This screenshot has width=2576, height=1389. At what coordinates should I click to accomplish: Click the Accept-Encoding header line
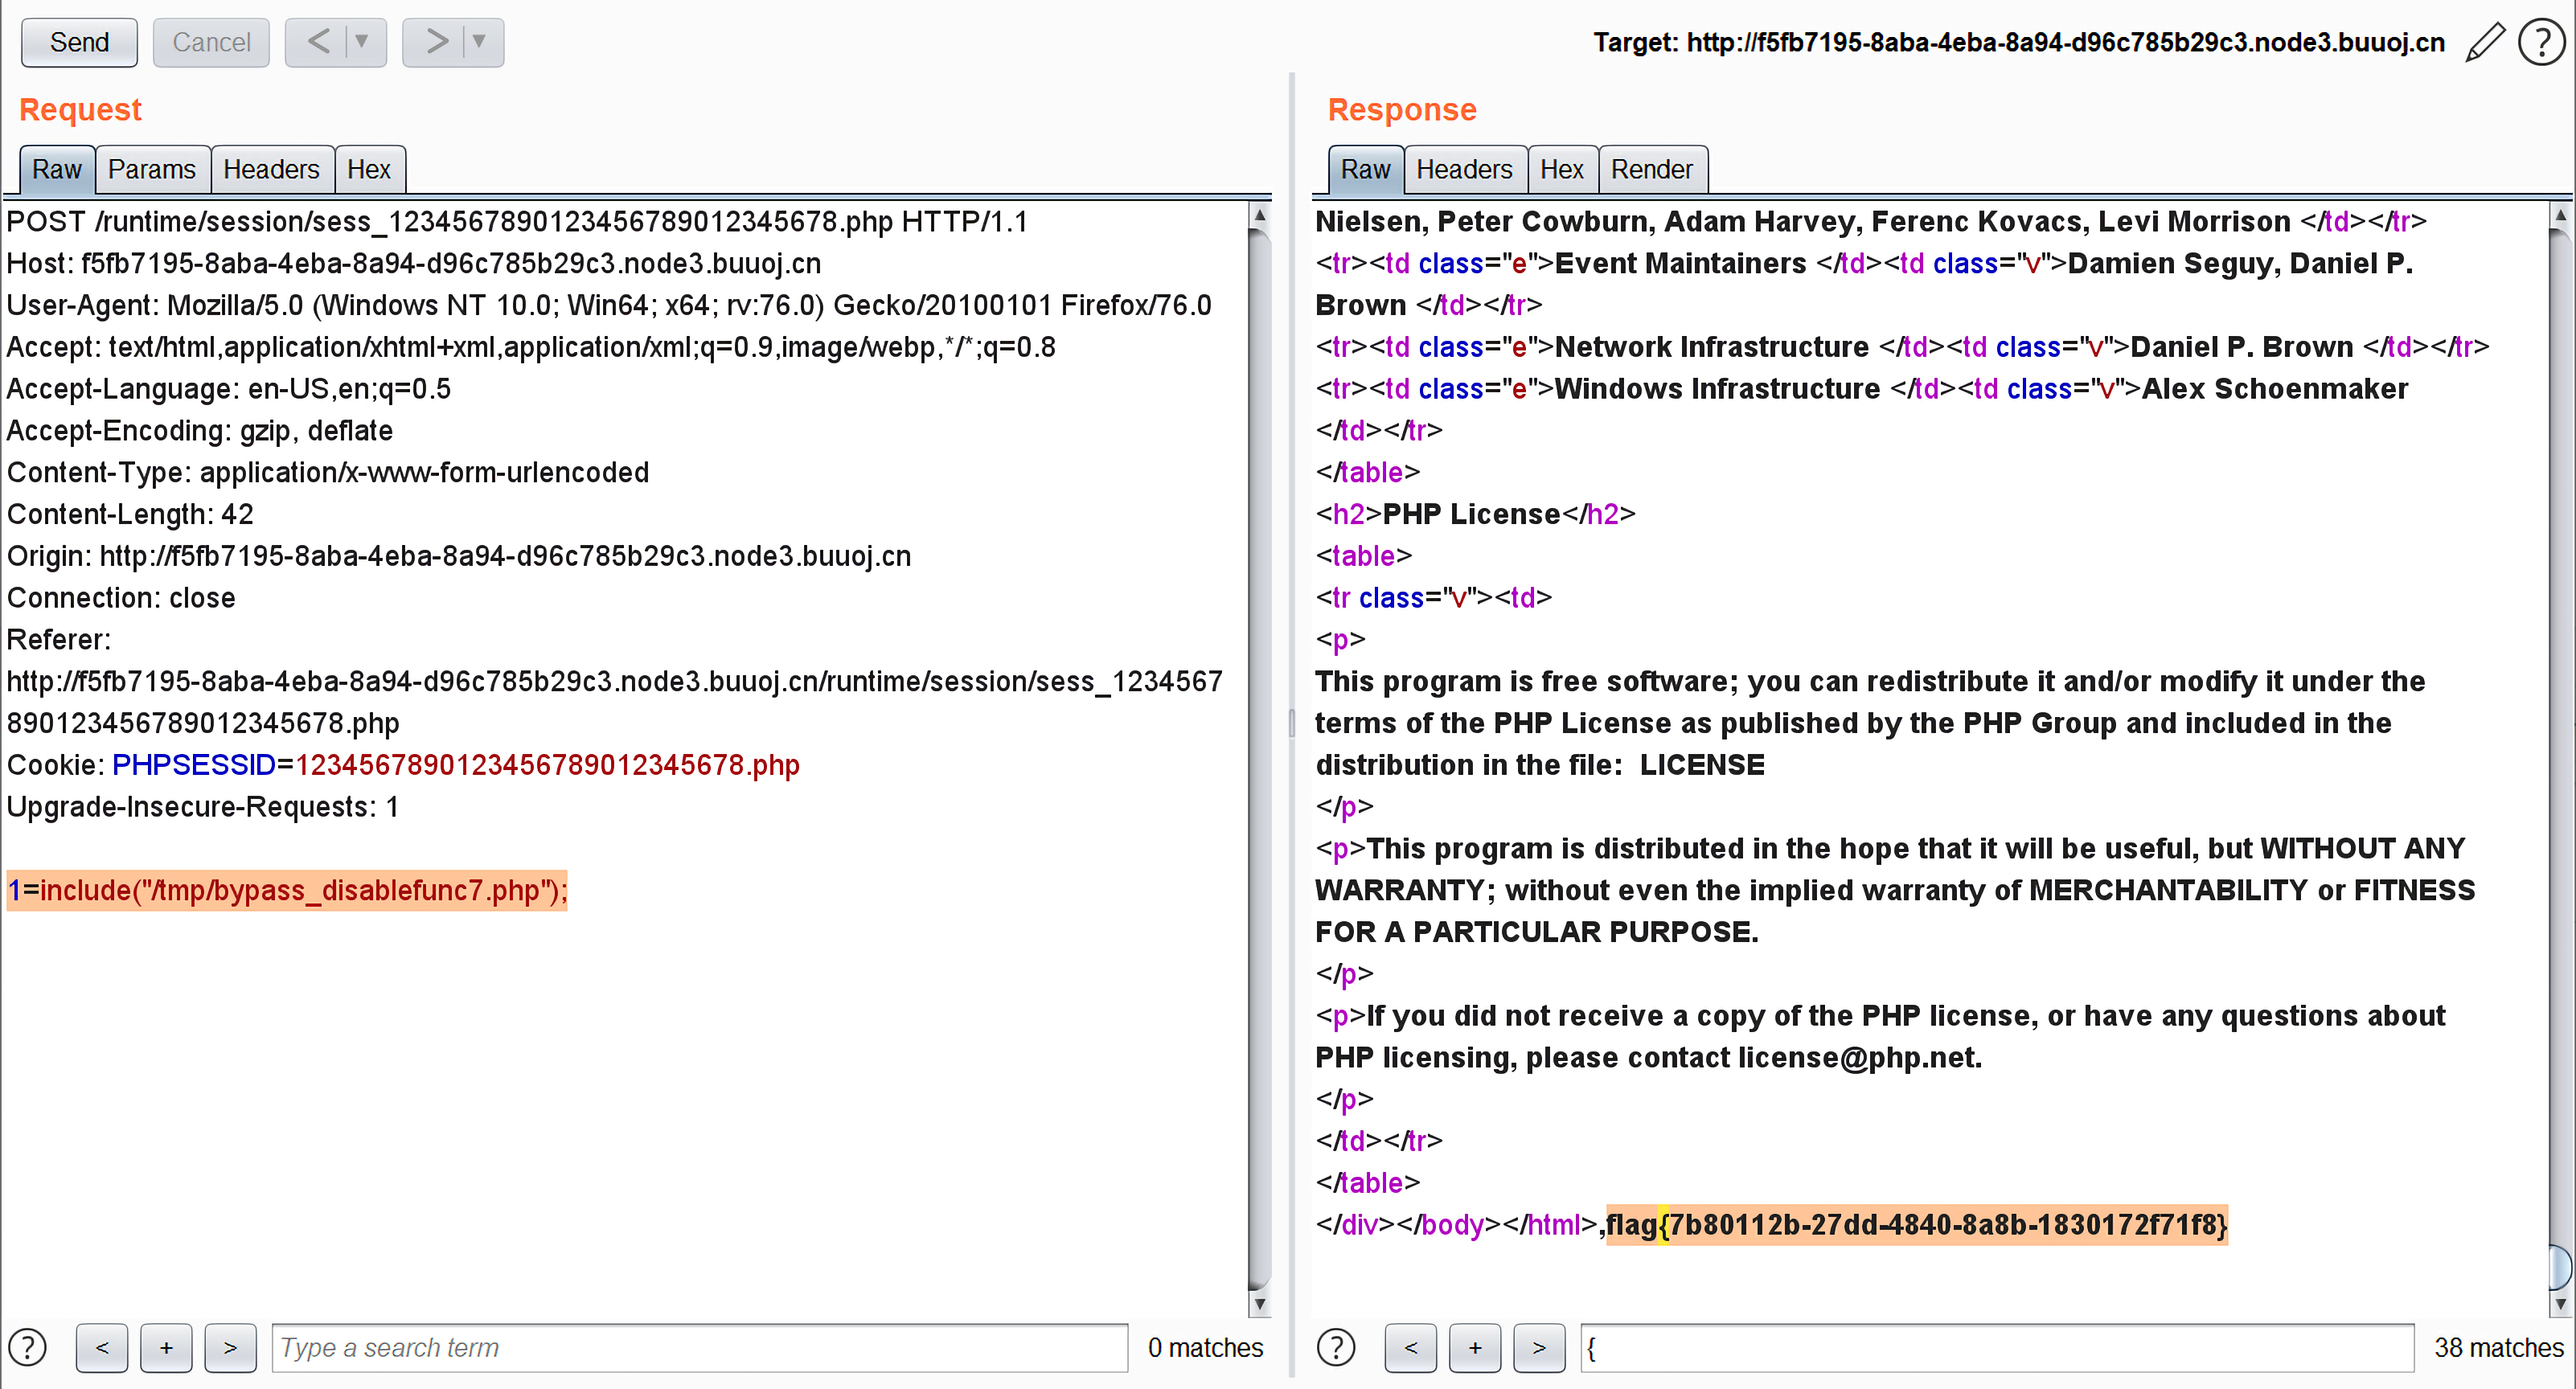pos(200,430)
